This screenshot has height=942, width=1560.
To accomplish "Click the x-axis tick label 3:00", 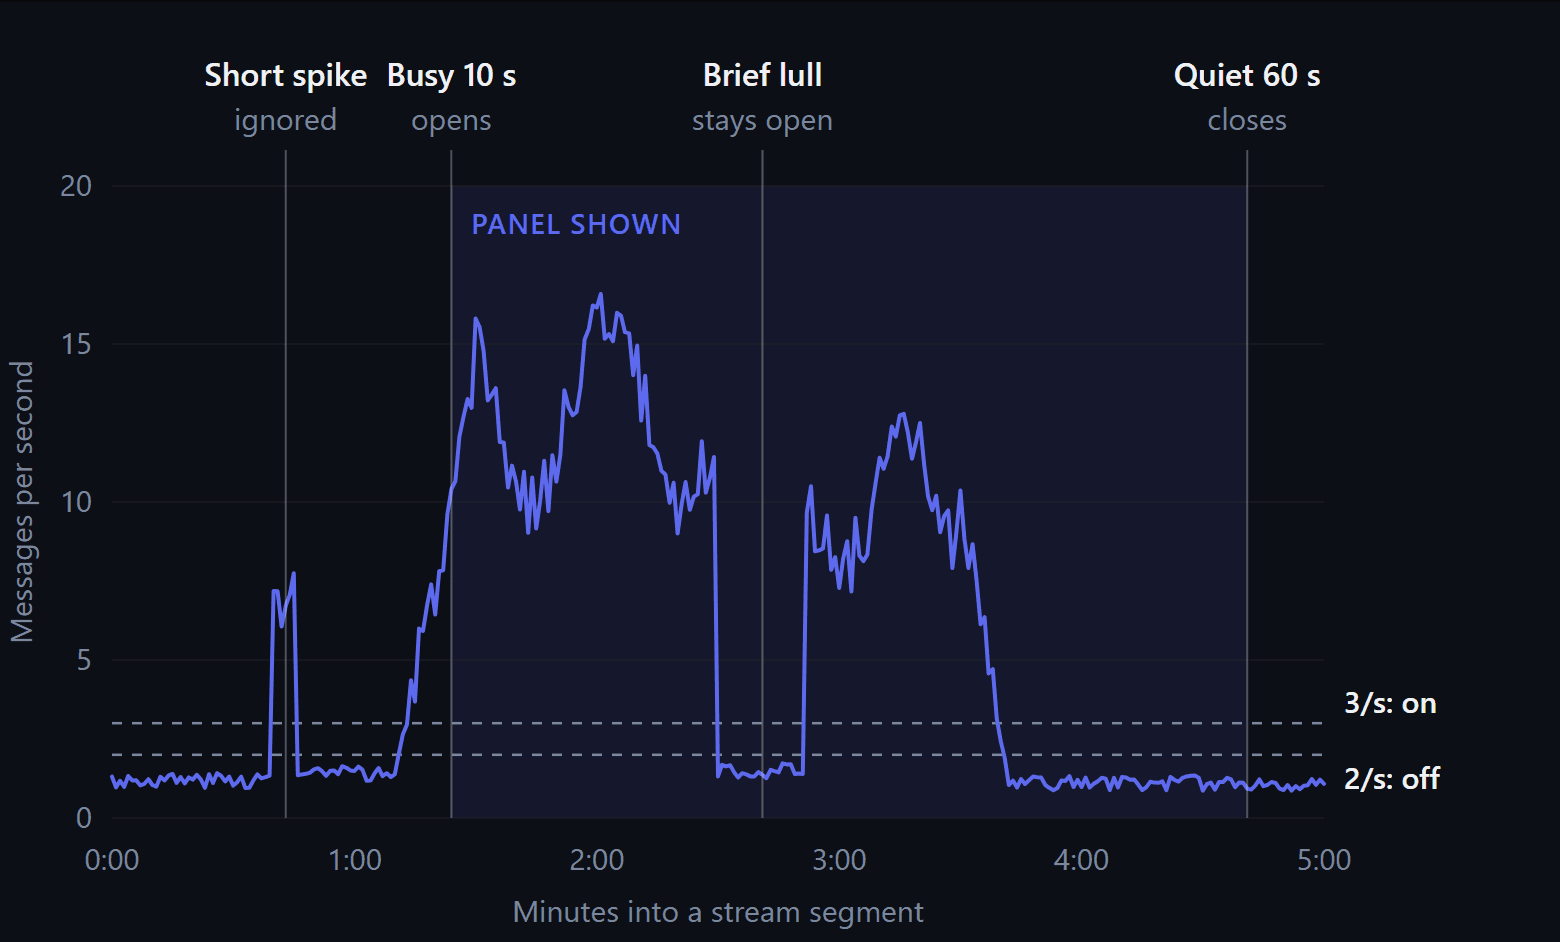I will pyautogui.click(x=839, y=860).
